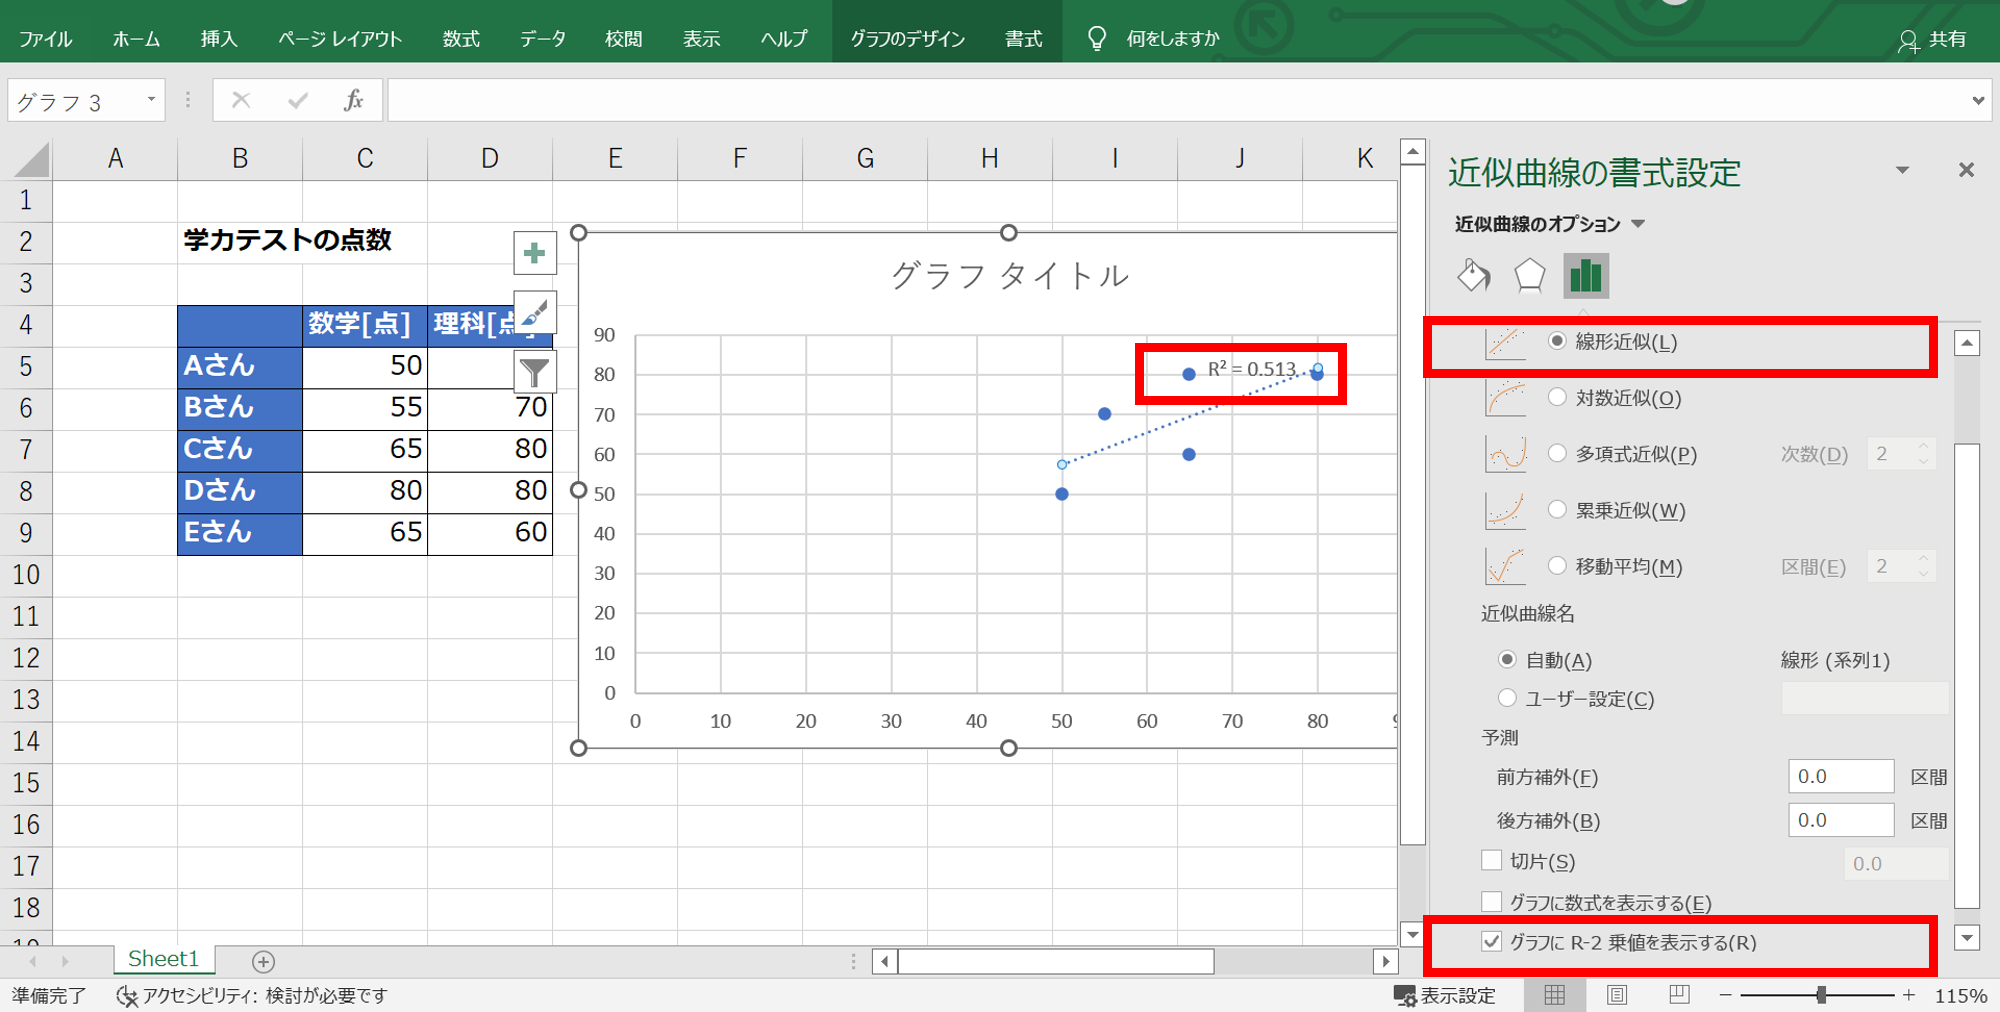
Task: Open the task pane options arrow
Action: point(1902,171)
